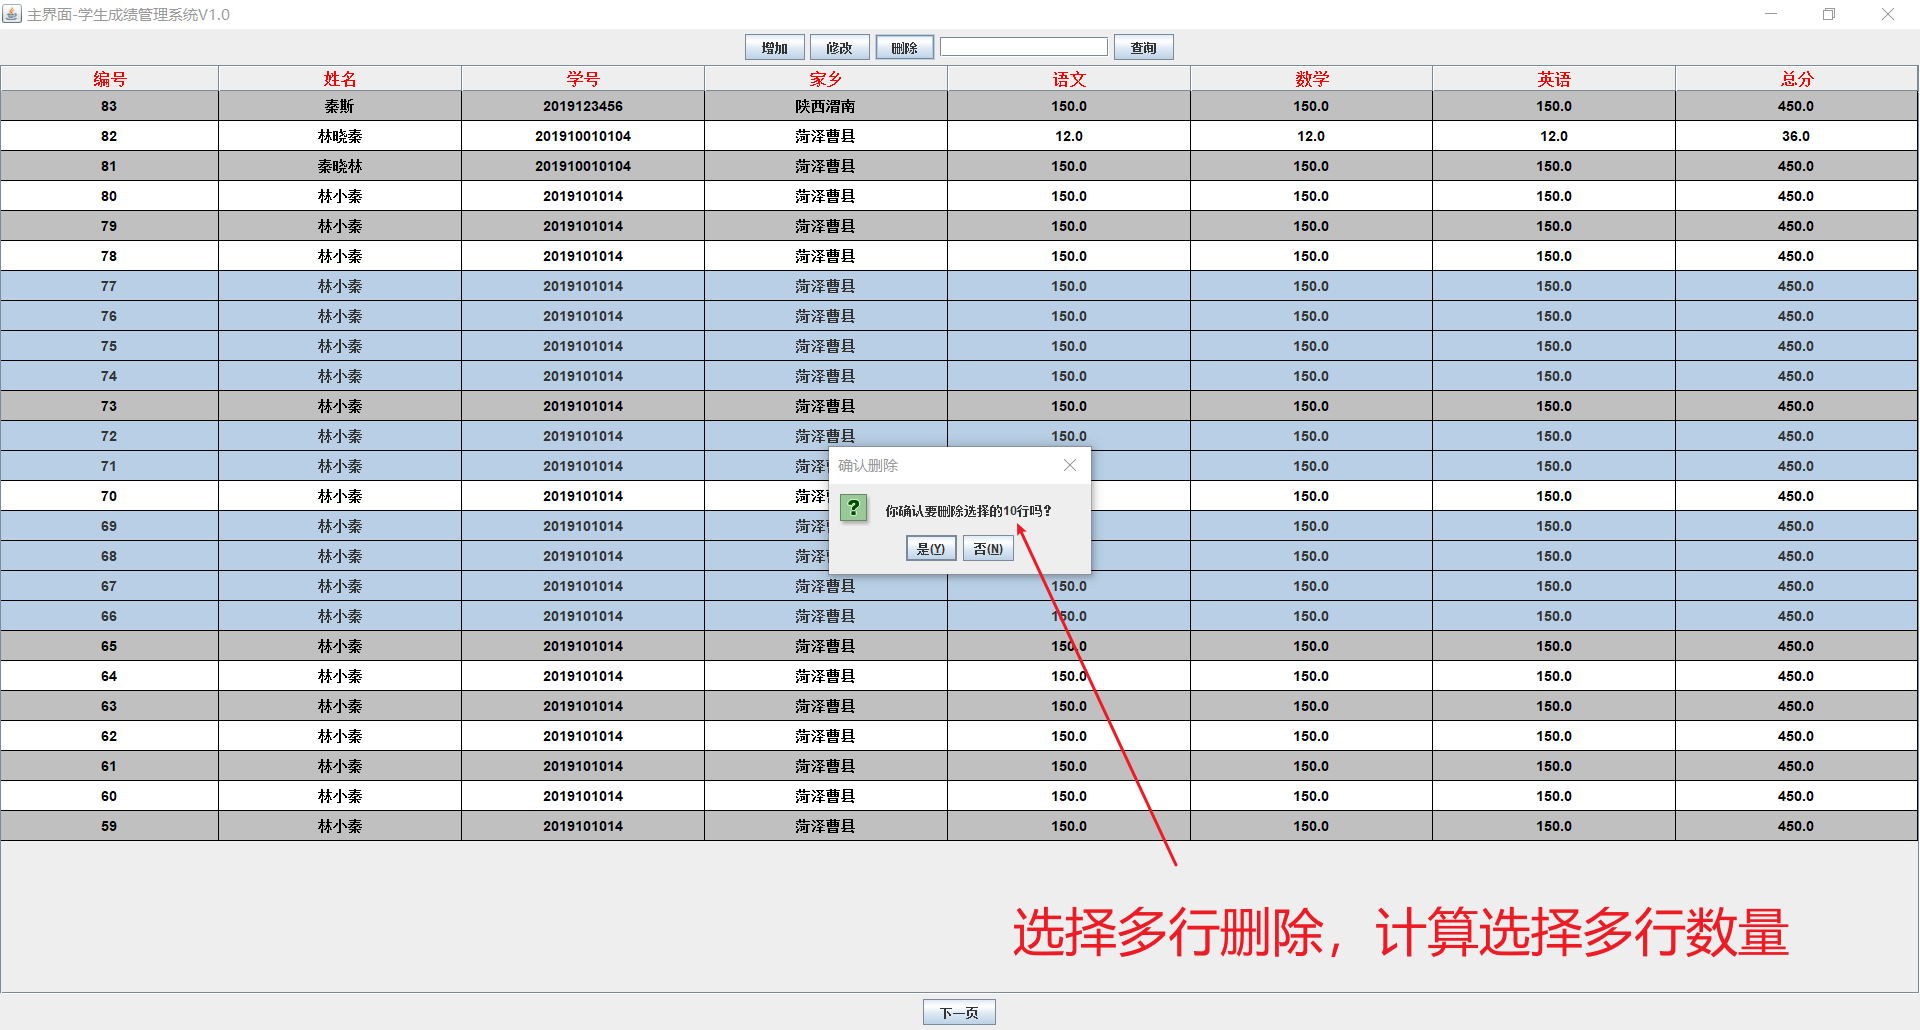This screenshot has width=1920, height=1030.
Task: Click the 删除 (Delete) button
Action: [904, 48]
